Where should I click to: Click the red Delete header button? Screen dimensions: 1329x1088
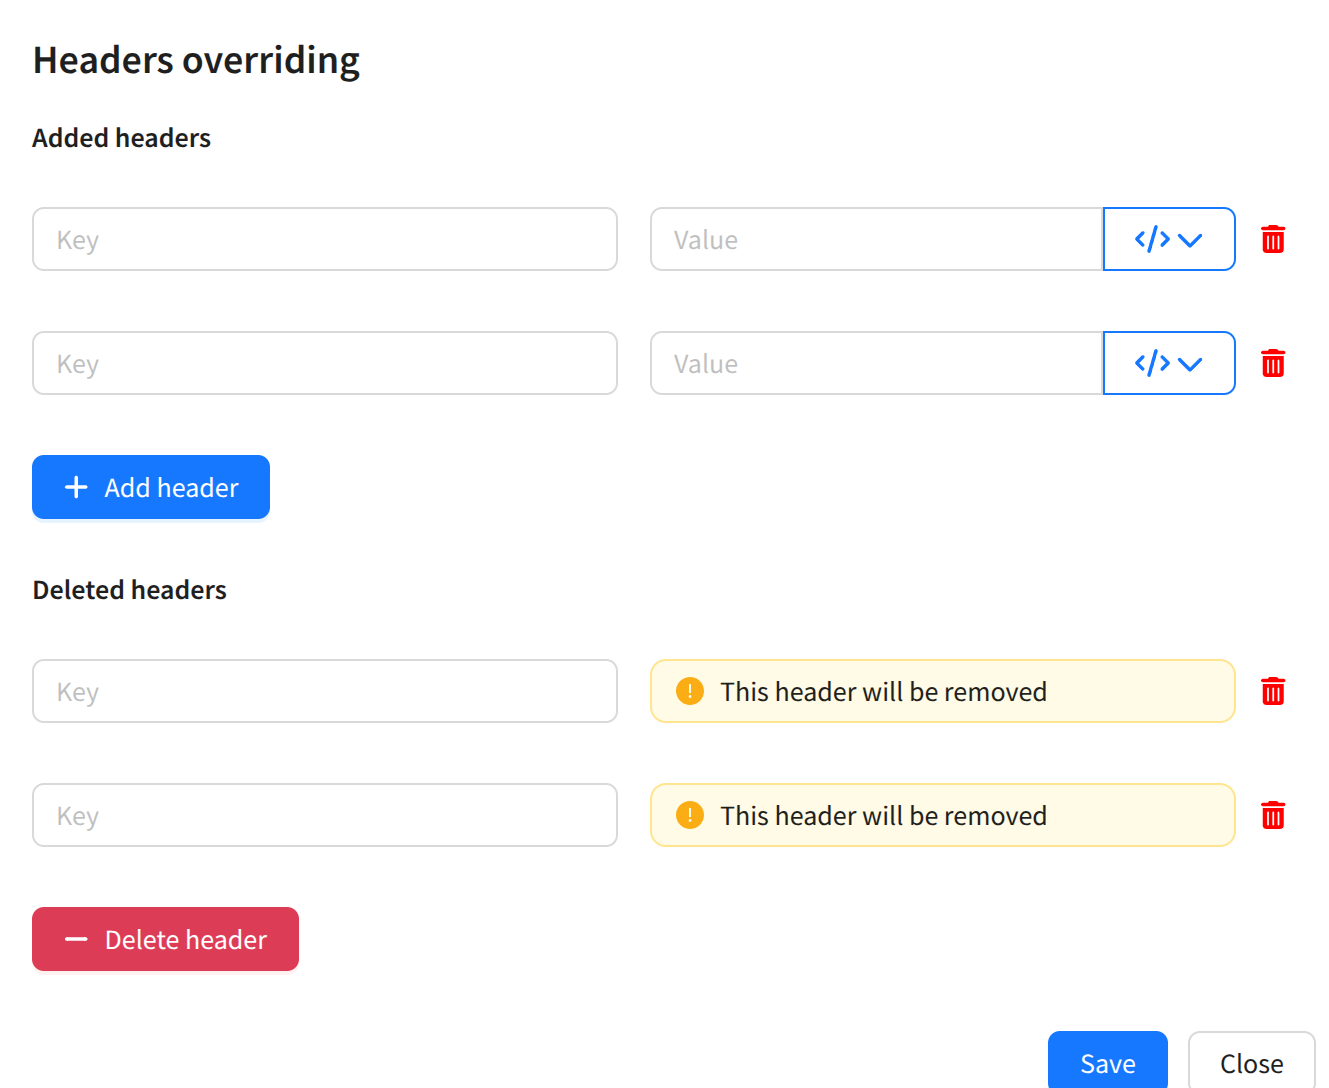pos(165,939)
